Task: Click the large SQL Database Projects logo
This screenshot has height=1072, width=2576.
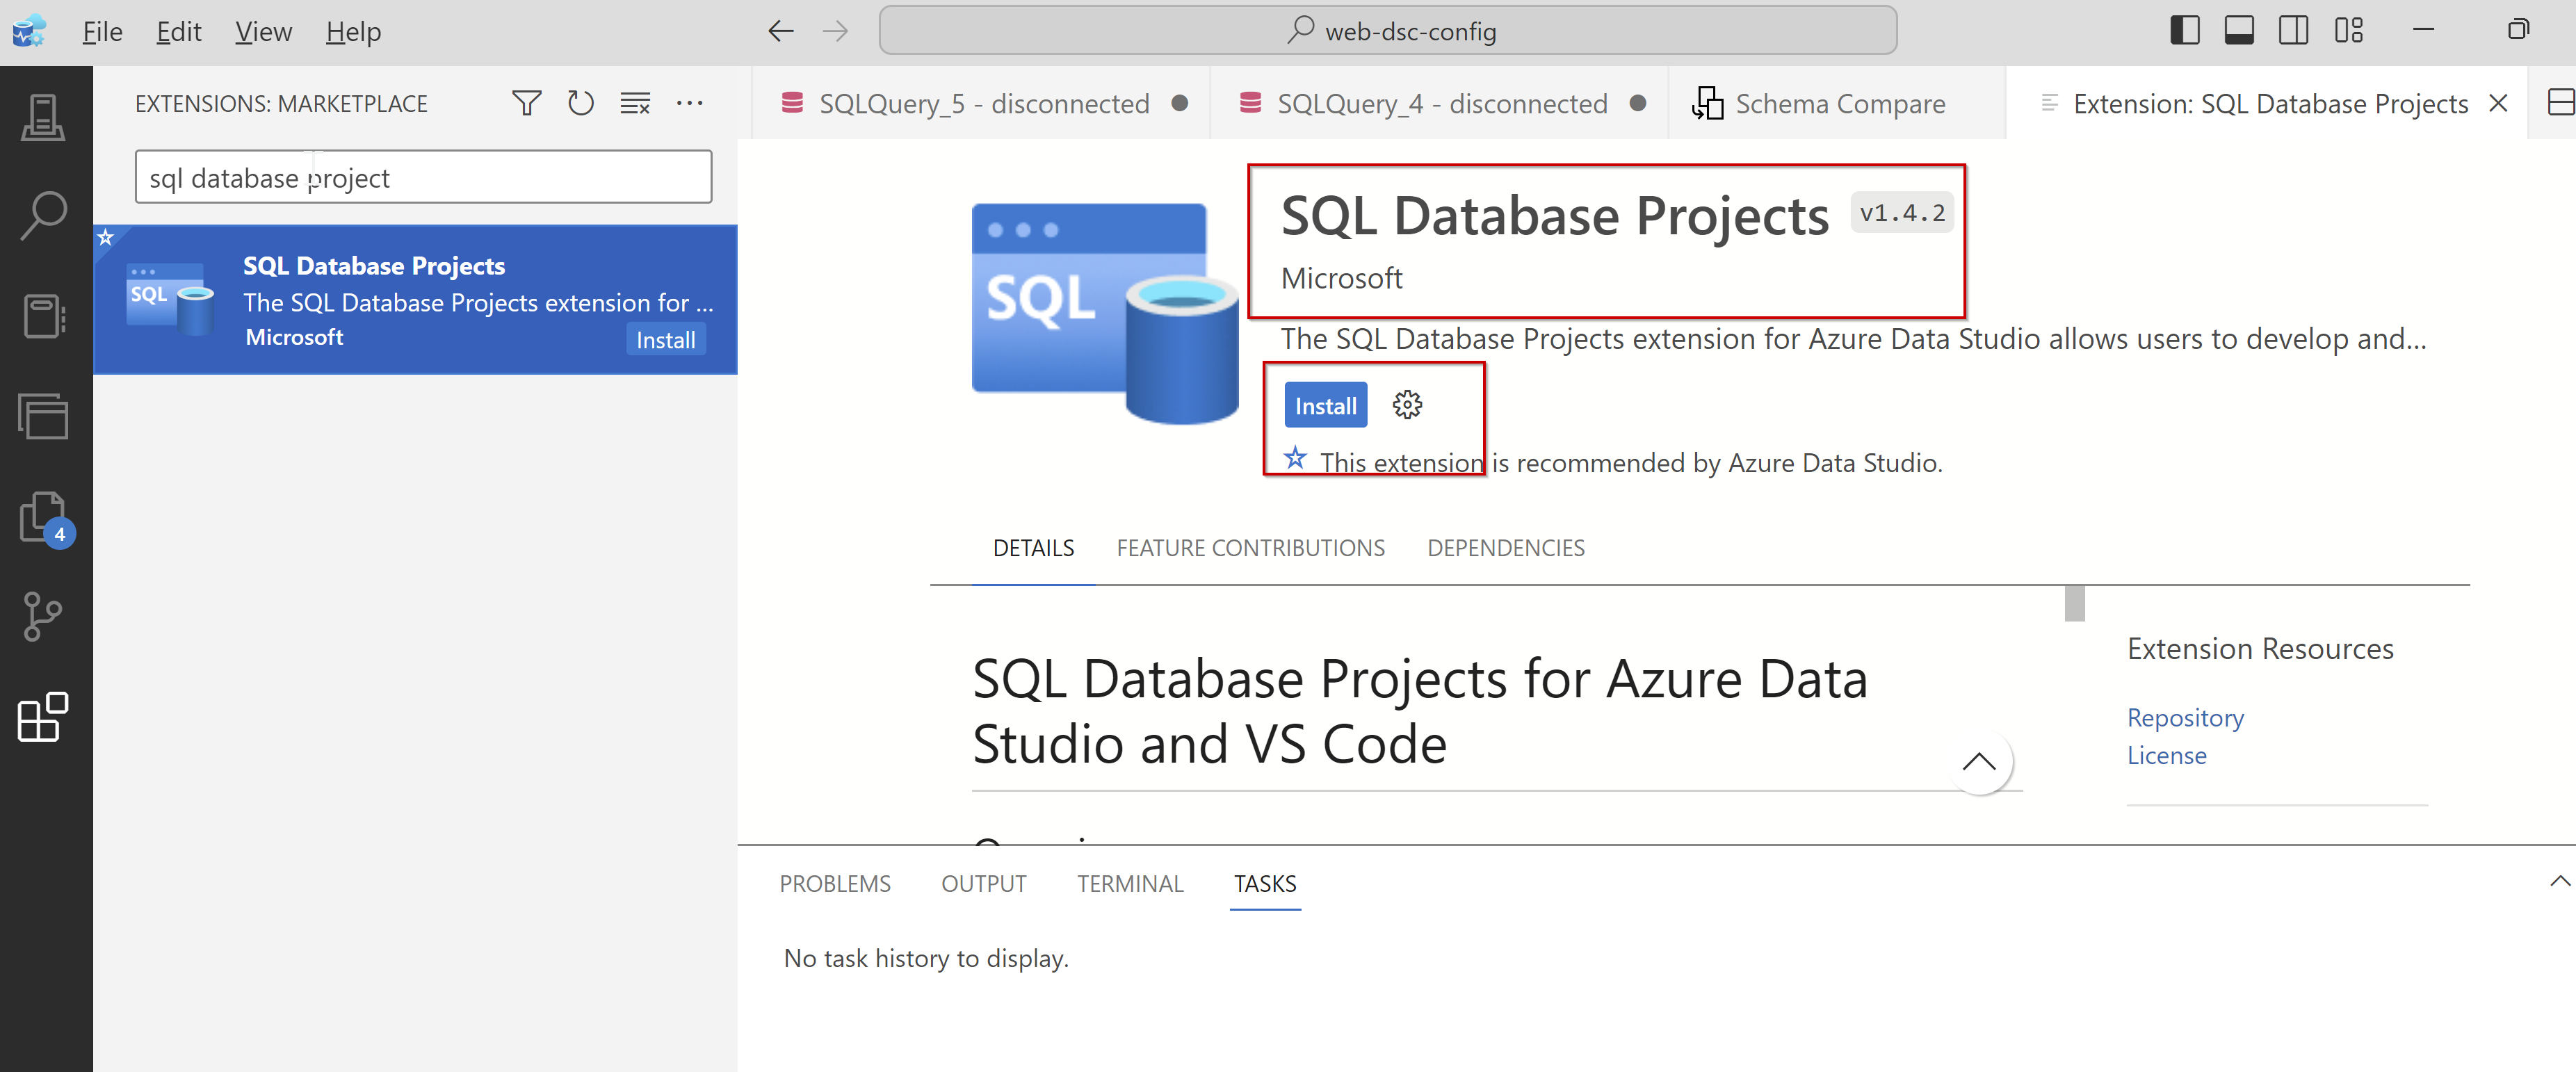Action: click(x=1105, y=314)
